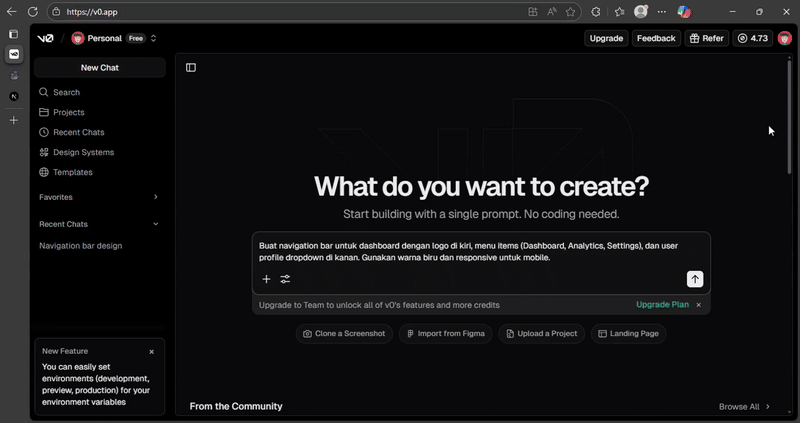Screen dimensions: 800x423
Task: Collapse the Recent Chats section
Action: coord(99,224)
